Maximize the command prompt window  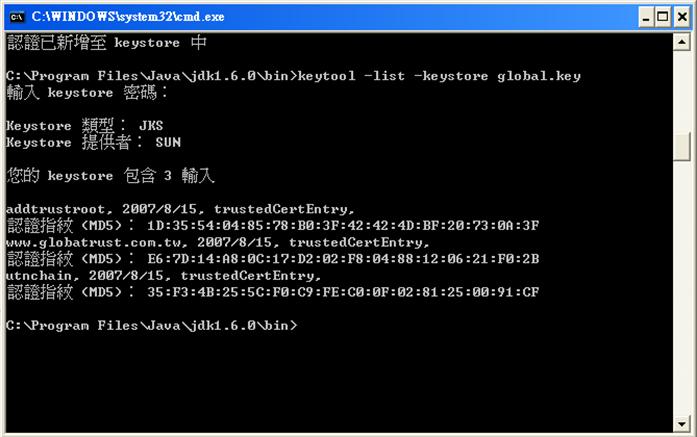[663, 17]
